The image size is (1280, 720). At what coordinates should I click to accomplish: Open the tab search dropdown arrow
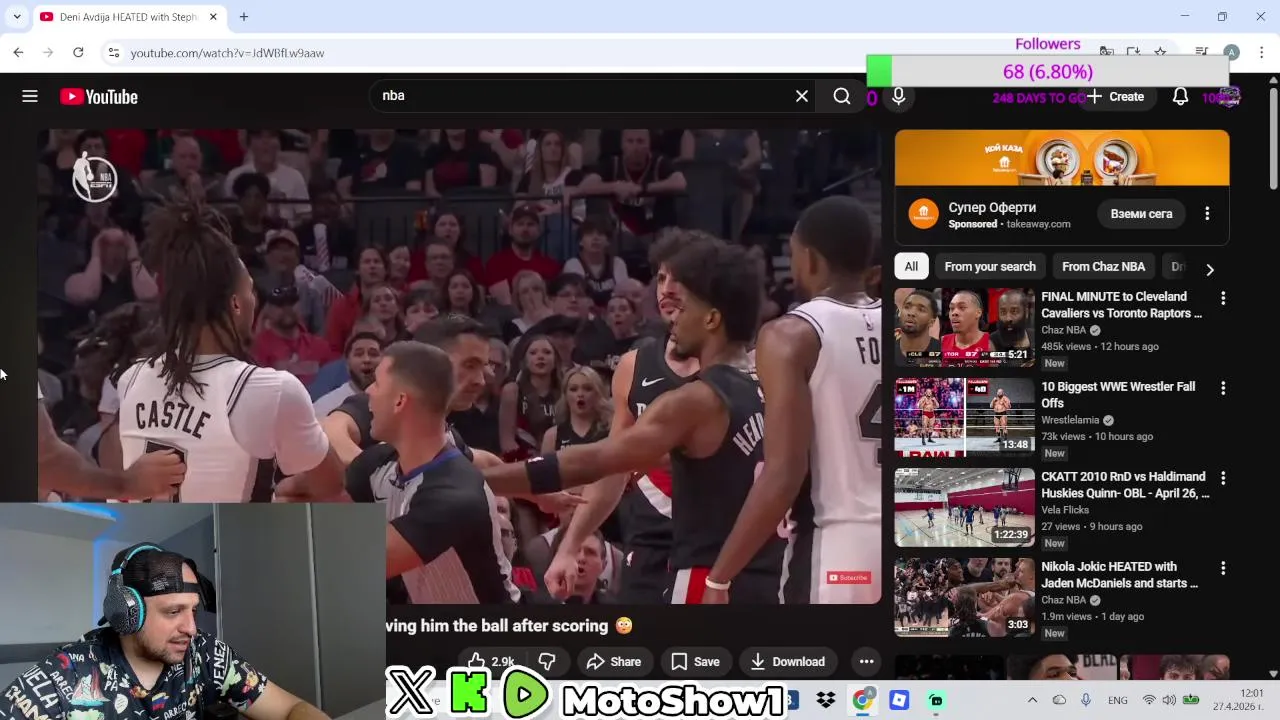17,17
